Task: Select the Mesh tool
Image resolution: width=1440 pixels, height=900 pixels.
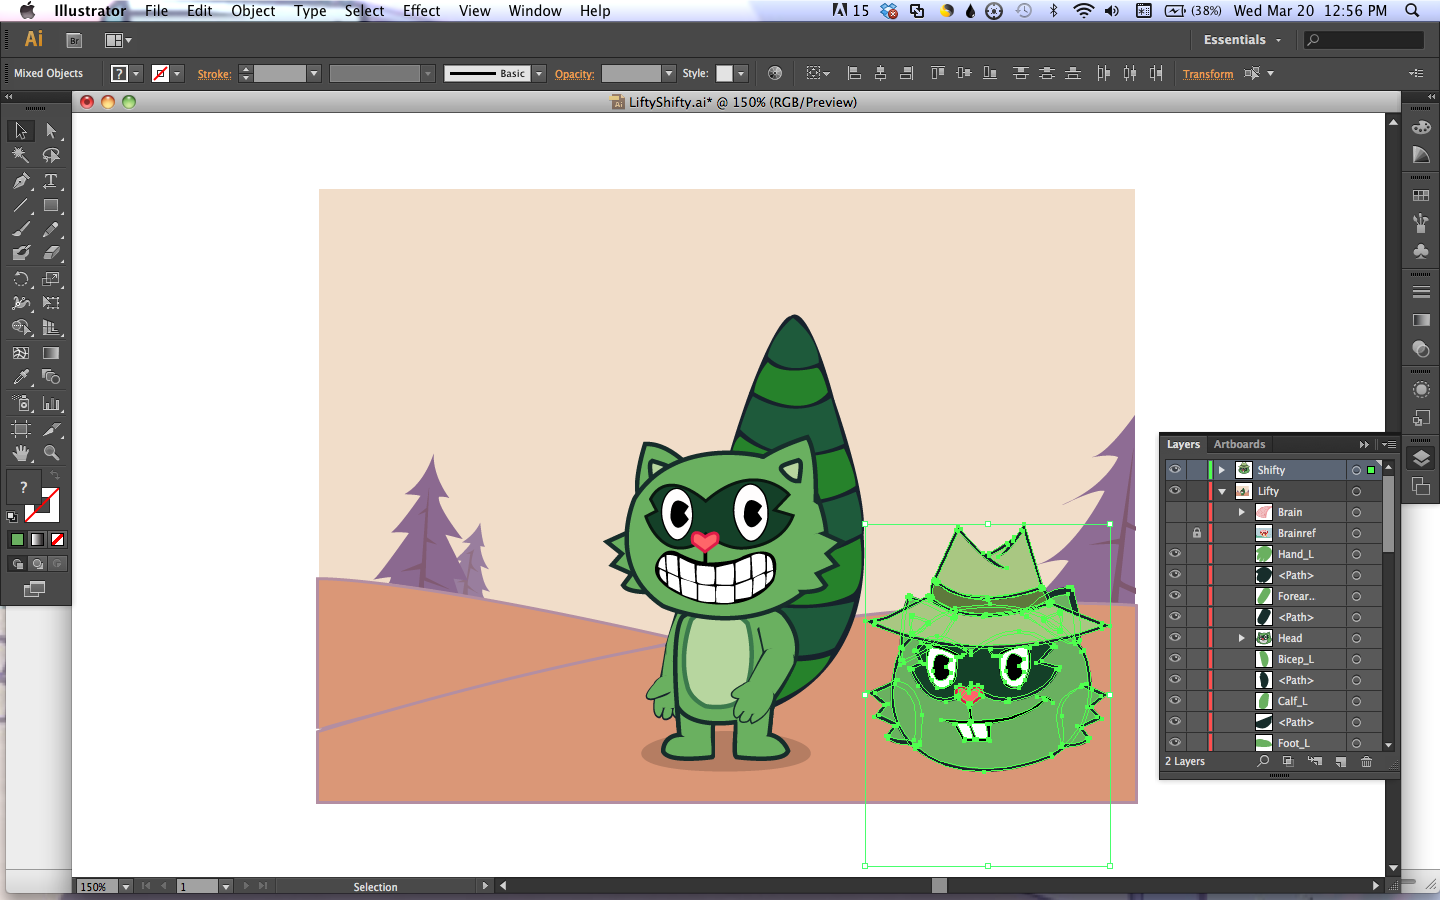Action: click(x=20, y=353)
